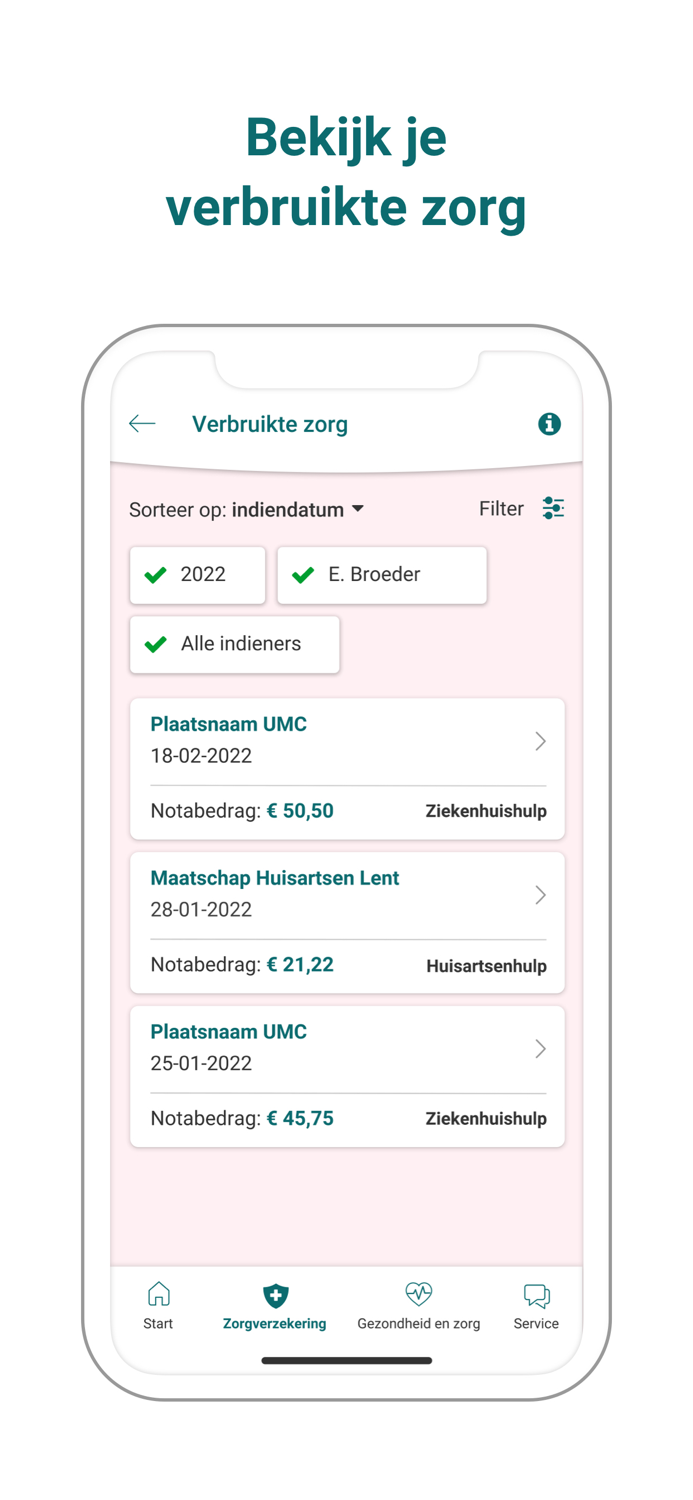Click the Filter label text

[501, 508]
